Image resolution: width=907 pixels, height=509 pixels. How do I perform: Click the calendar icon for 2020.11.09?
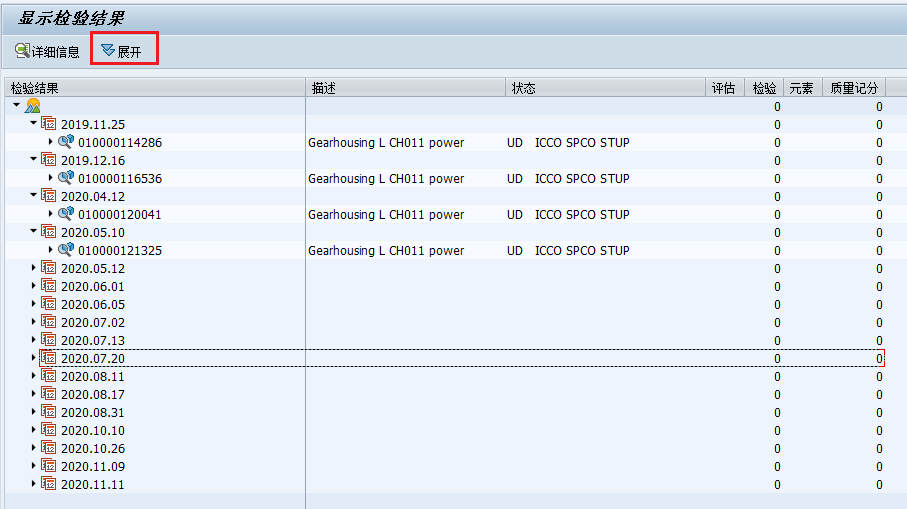pos(49,465)
